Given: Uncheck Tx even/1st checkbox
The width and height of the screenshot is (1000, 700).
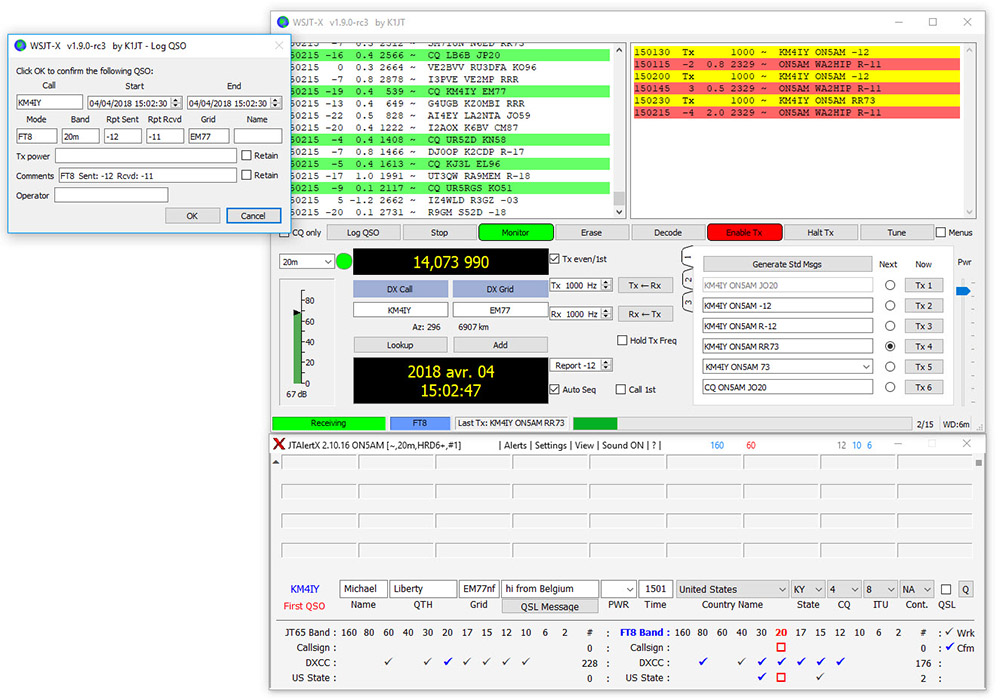Looking at the screenshot, I should click(x=555, y=259).
